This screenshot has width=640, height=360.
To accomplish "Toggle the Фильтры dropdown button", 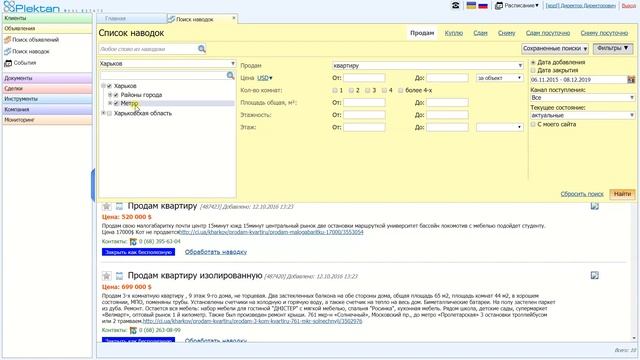I will [x=613, y=49].
